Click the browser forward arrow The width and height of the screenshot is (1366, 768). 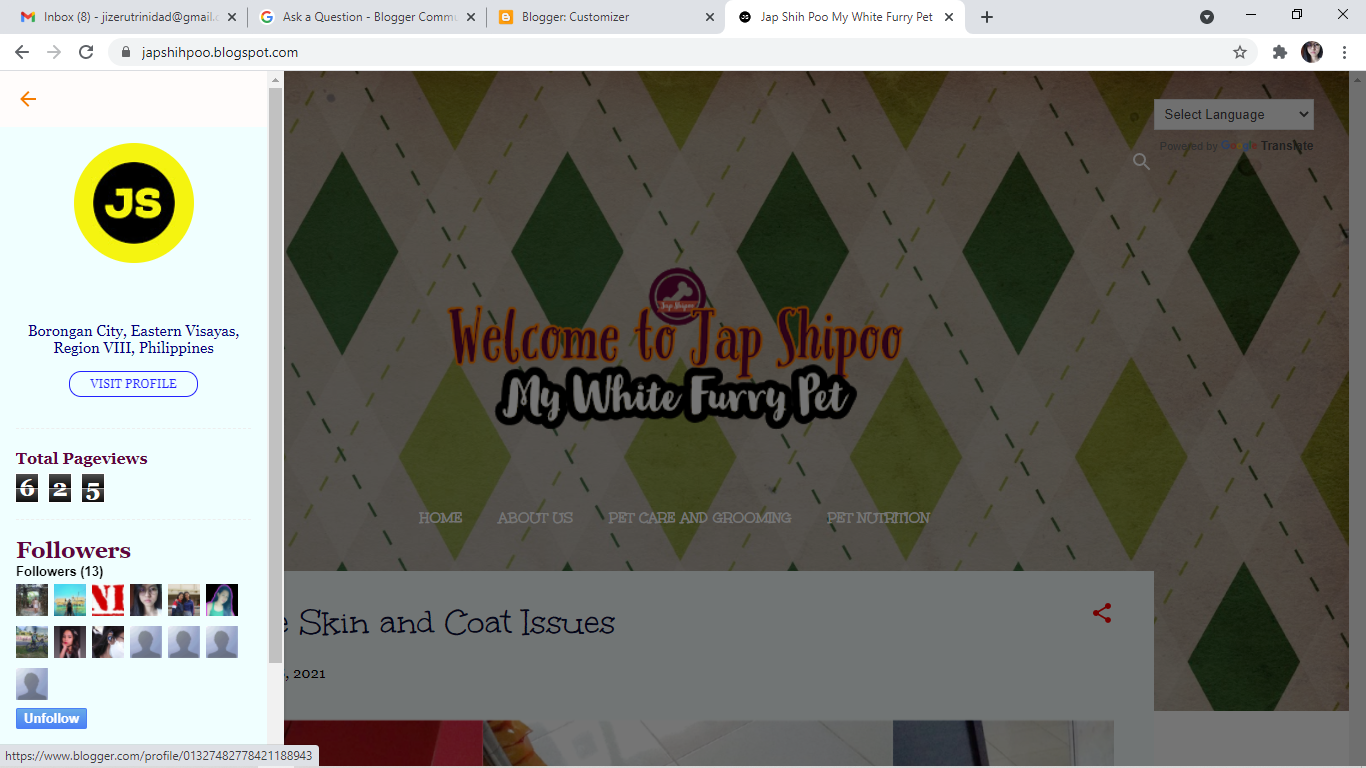pos(54,52)
